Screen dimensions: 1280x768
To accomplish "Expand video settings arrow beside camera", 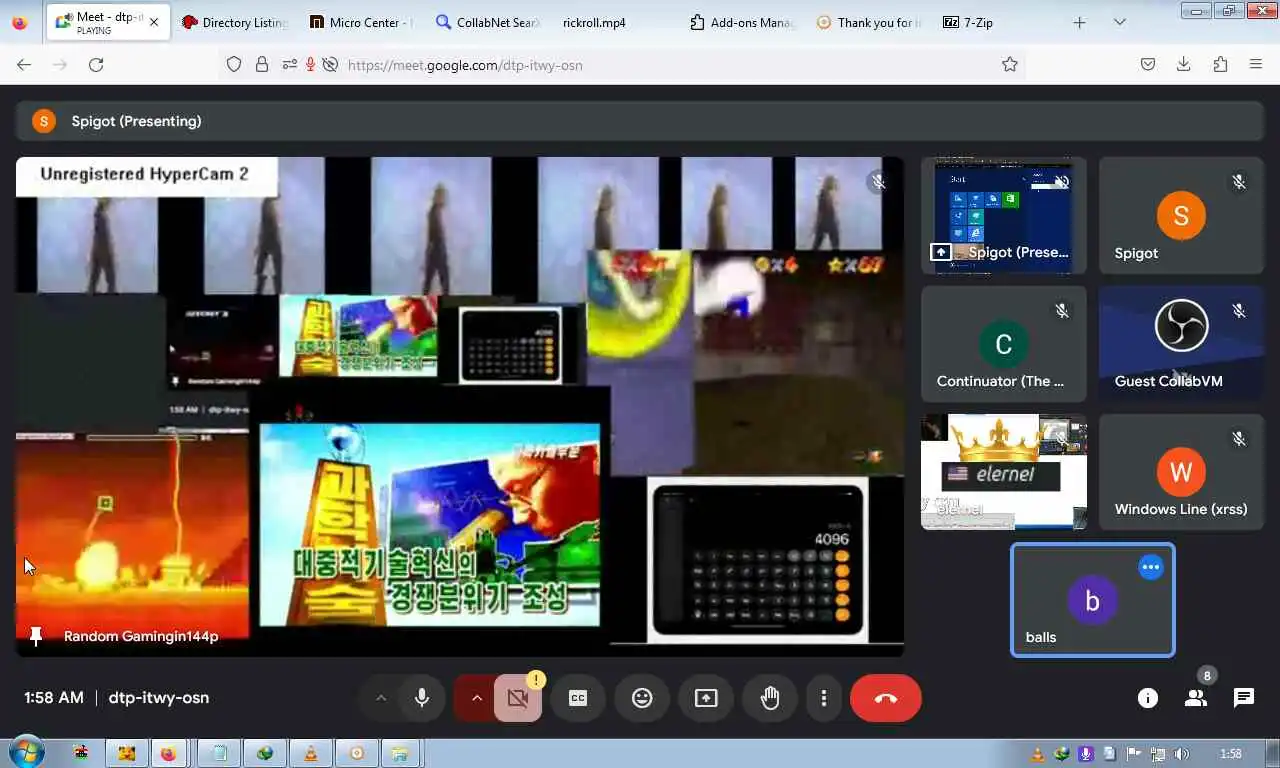I will pos(476,698).
